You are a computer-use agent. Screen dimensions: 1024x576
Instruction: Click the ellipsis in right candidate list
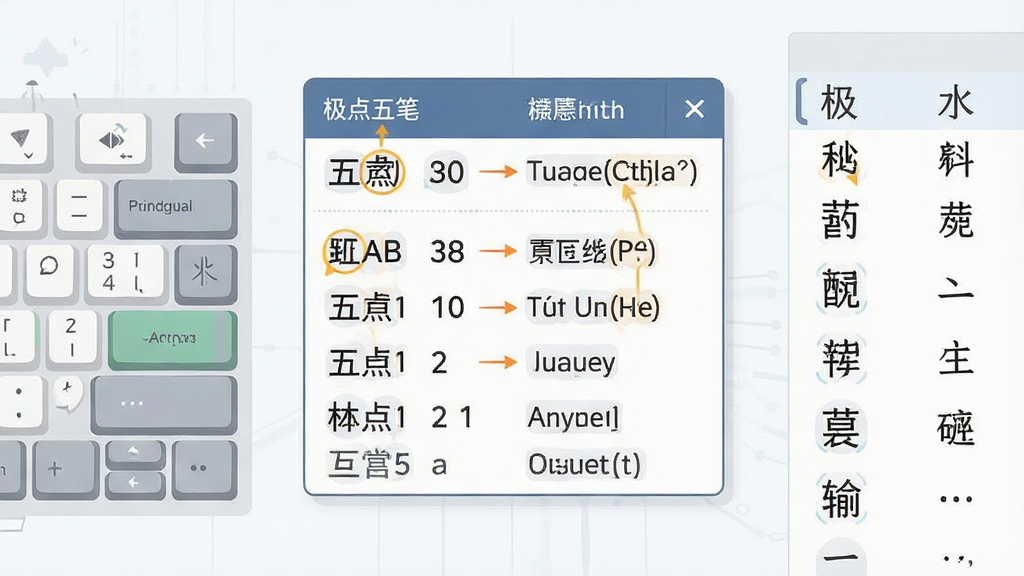point(956,500)
